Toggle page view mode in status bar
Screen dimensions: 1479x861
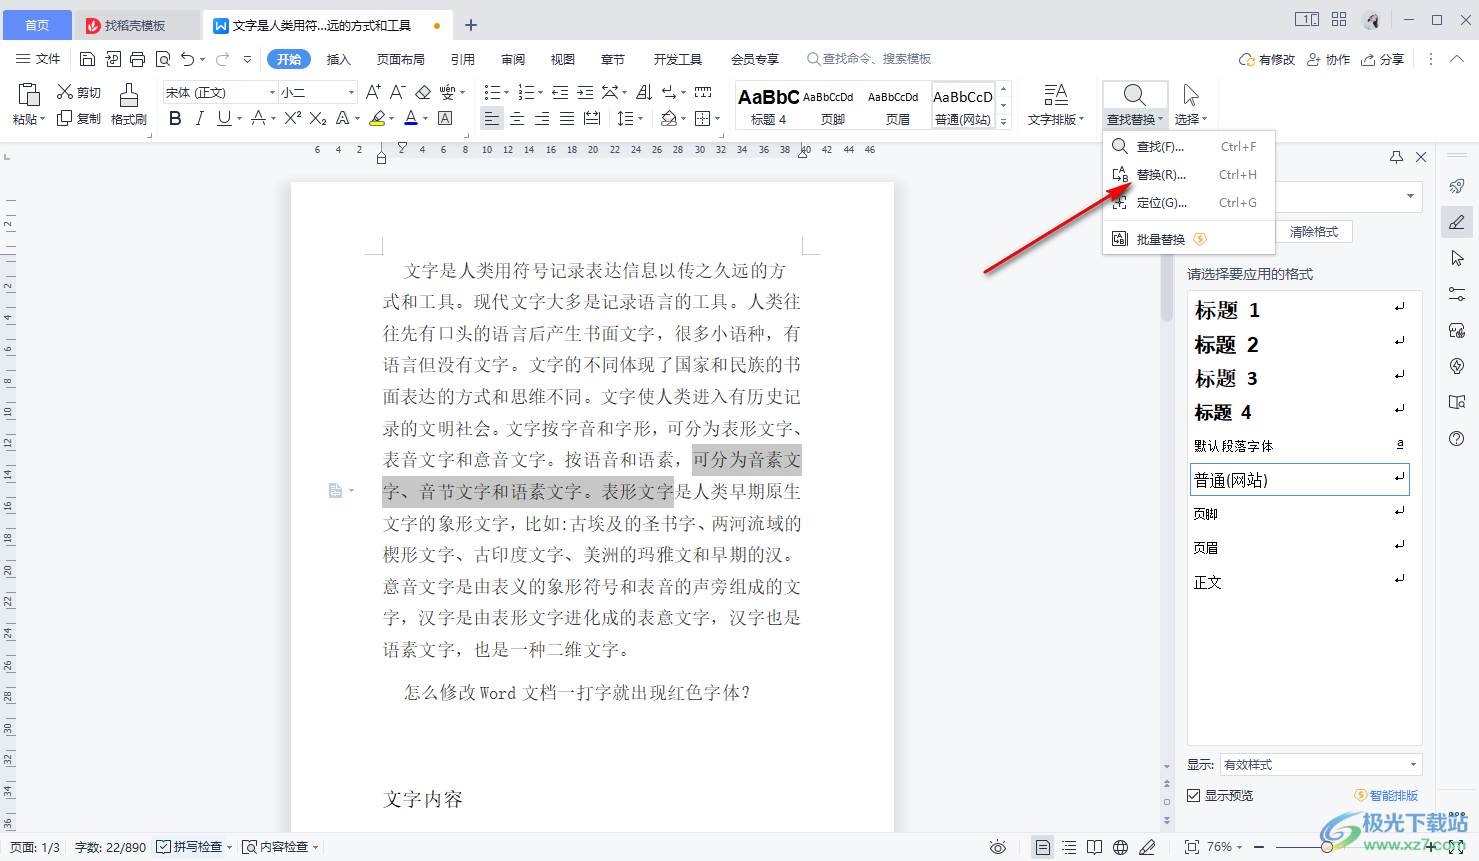[x=1043, y=847]
